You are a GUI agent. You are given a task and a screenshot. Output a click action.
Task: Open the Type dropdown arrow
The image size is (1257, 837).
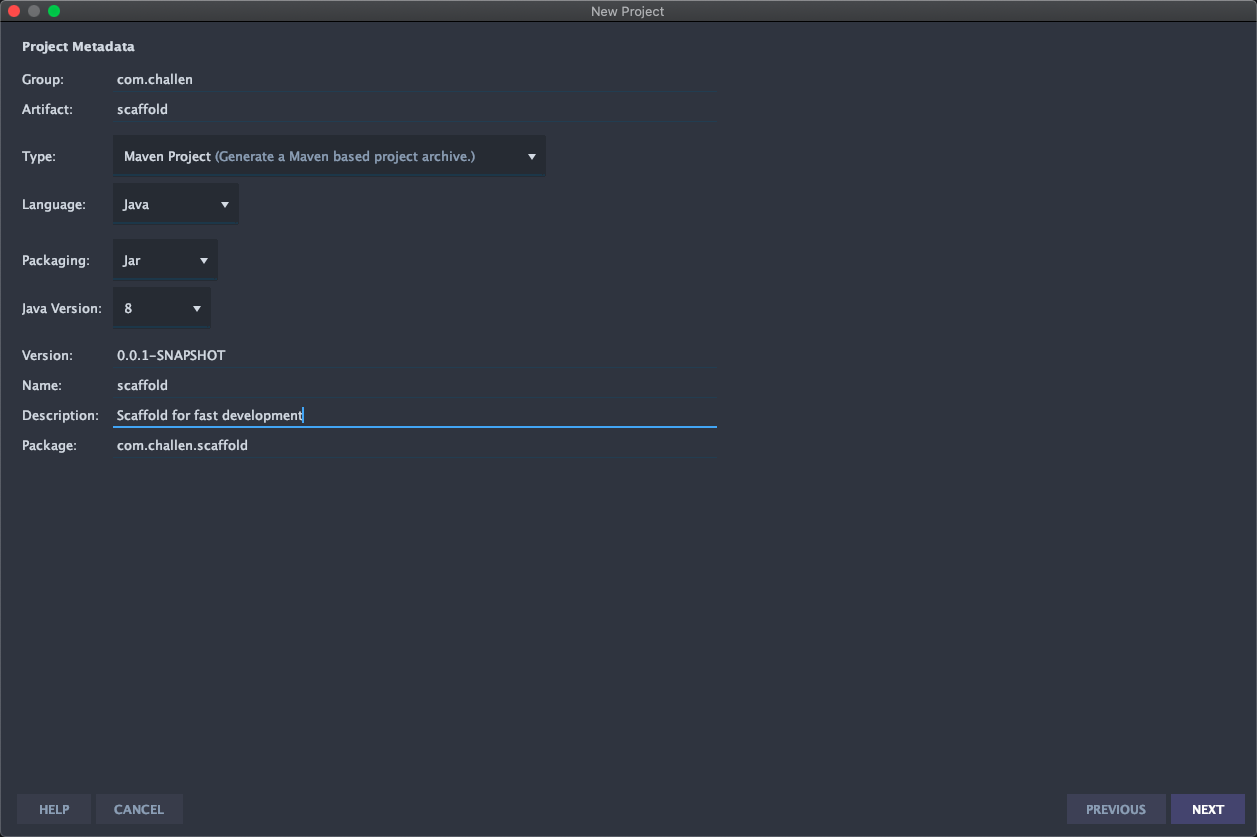(x=532, y=156)
